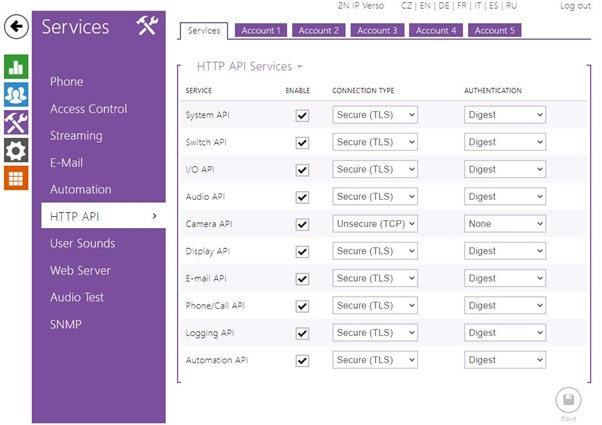The width and height of the screenshot is (602, 425).
Task: Switch to the Account 1 tab
Action: [x=260, y=31]
